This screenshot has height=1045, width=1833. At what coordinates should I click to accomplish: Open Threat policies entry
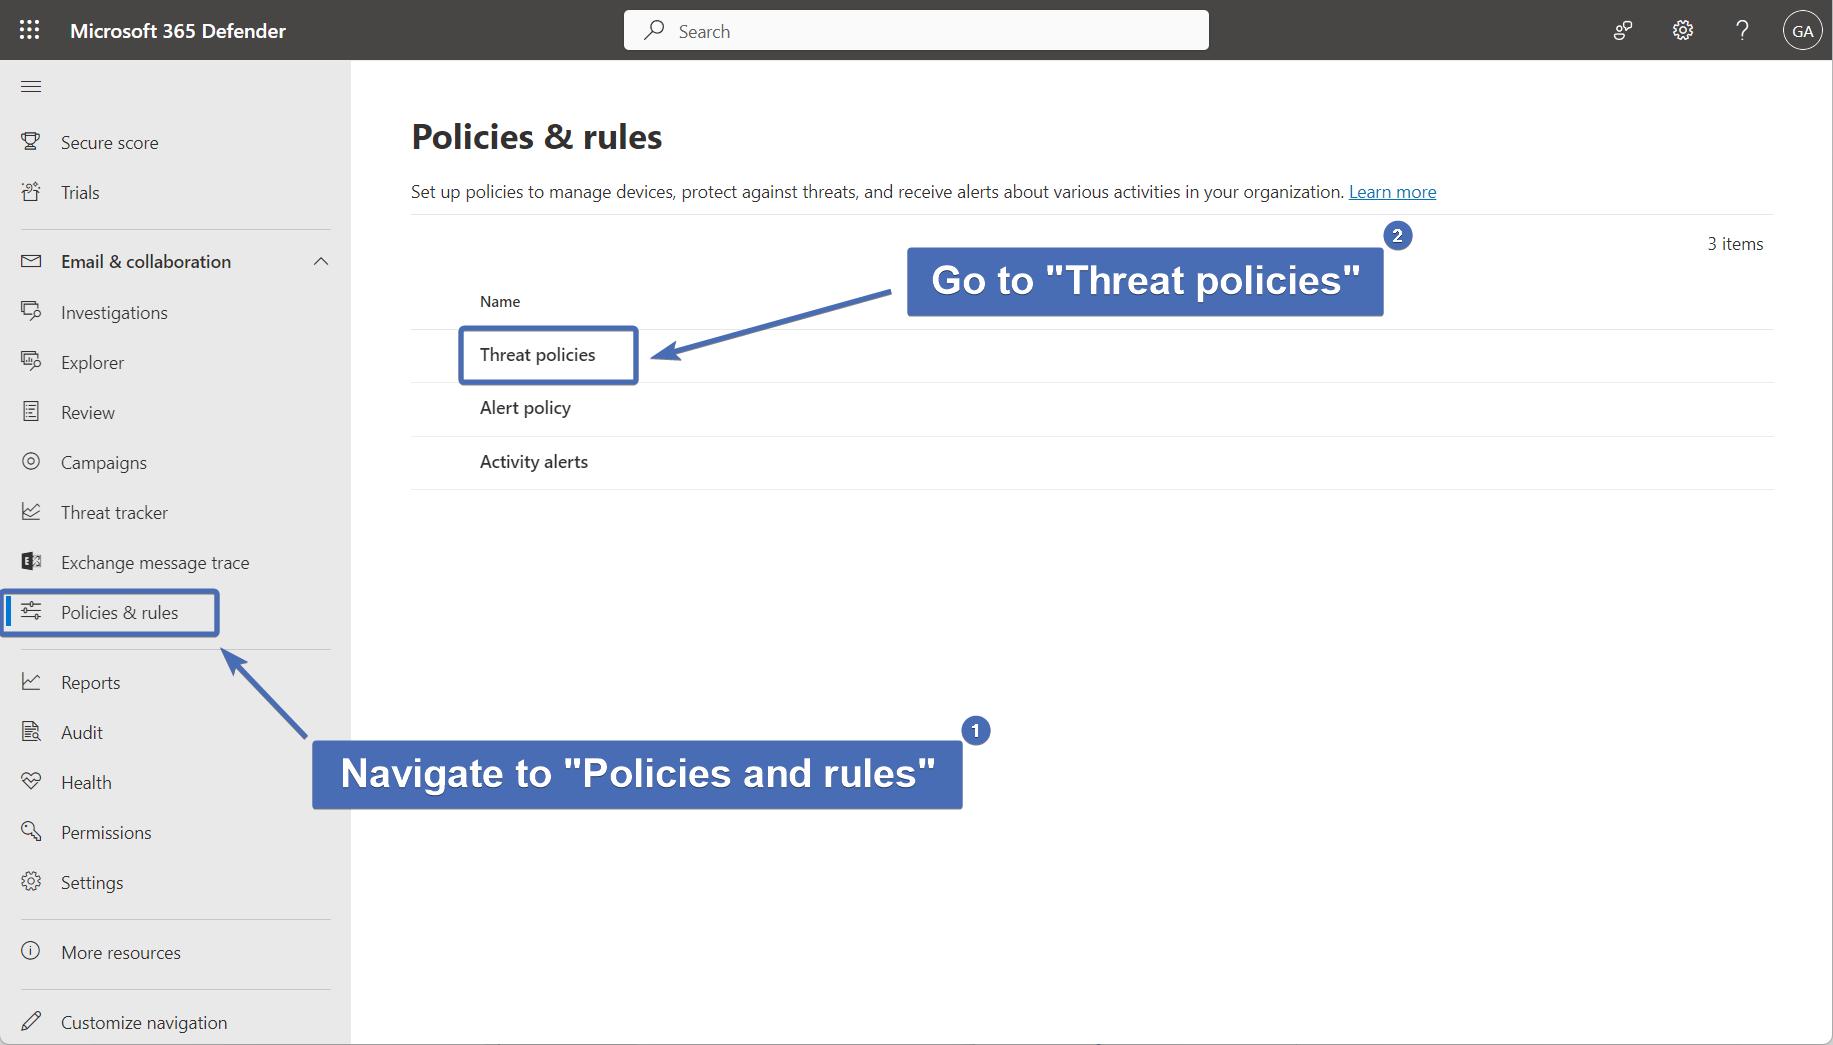pyautogui.click(x=538, y=355)
